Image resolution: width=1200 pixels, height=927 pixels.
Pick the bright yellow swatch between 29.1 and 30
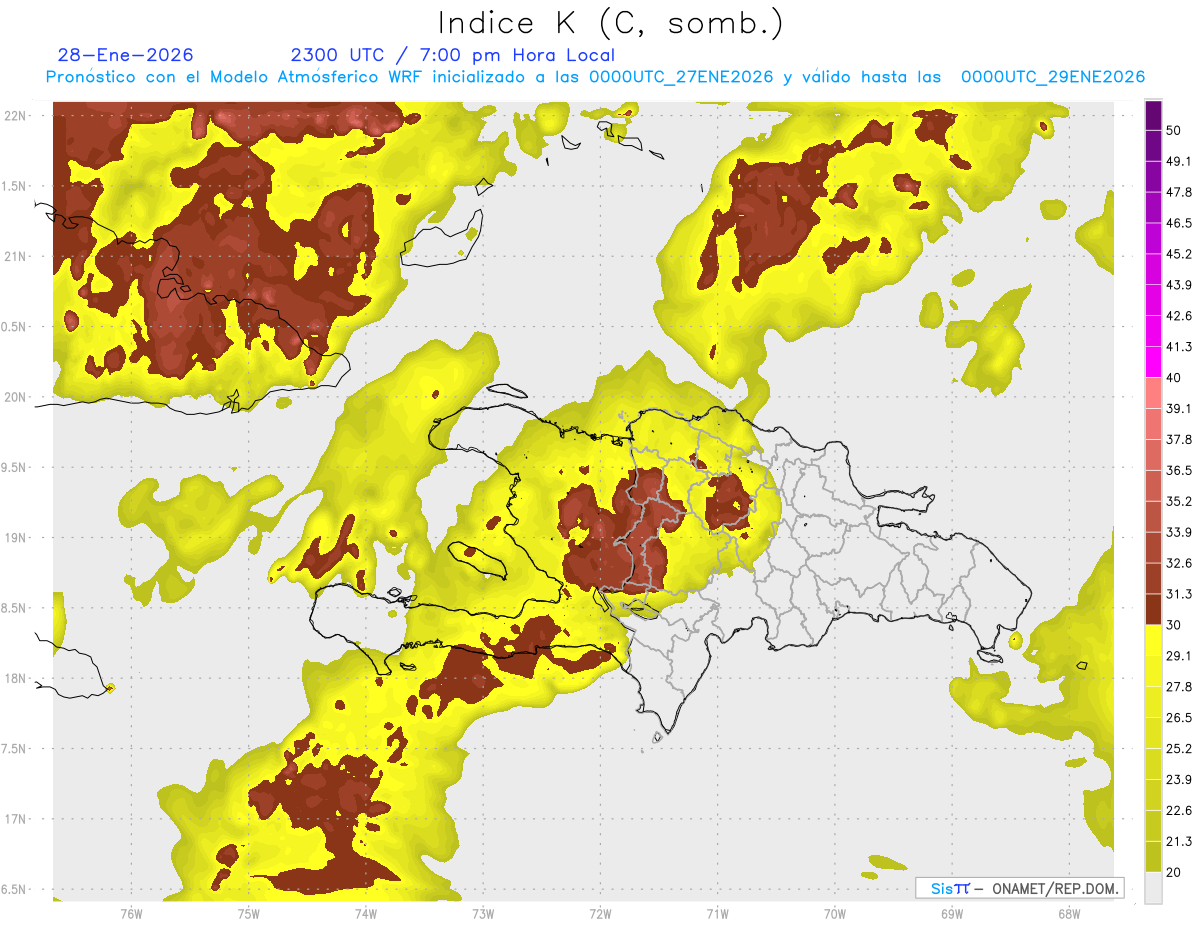(x=1153, y=640)
